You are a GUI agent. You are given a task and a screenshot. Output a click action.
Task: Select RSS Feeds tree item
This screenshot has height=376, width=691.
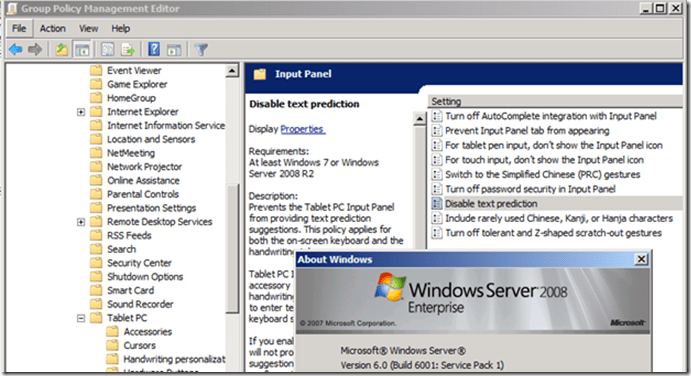tap(129, 235)
